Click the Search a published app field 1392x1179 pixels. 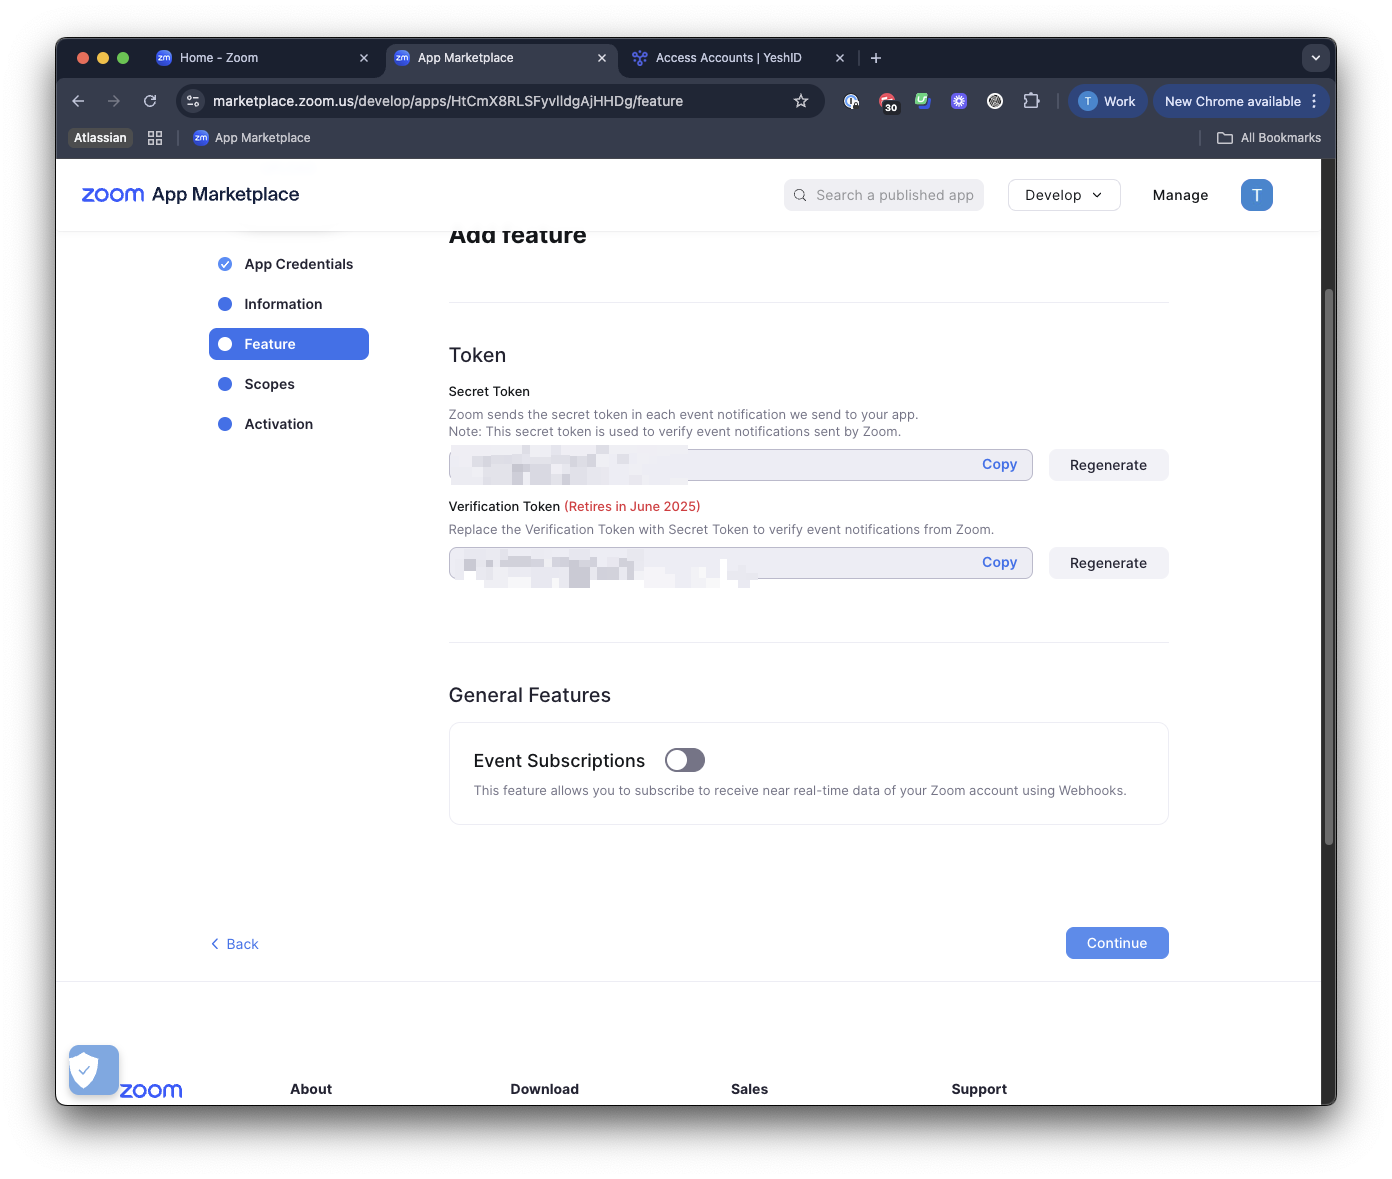click(884, 195)
